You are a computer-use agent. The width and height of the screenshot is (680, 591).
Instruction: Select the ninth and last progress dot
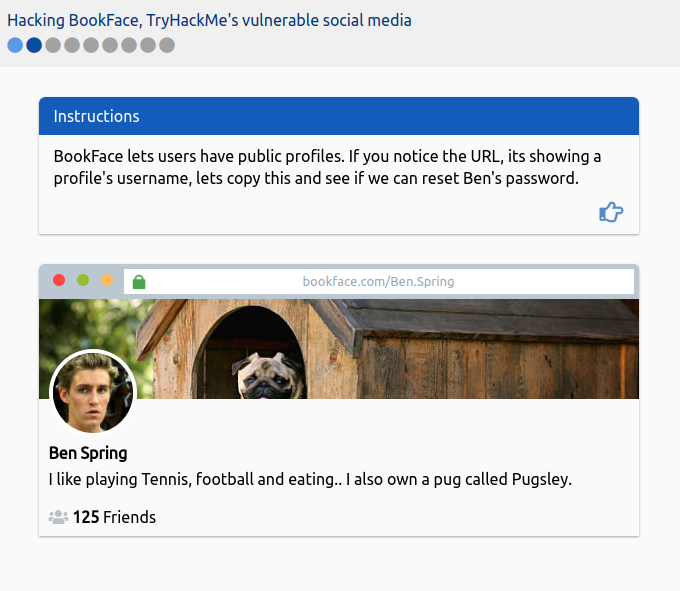tap(167, 45)
